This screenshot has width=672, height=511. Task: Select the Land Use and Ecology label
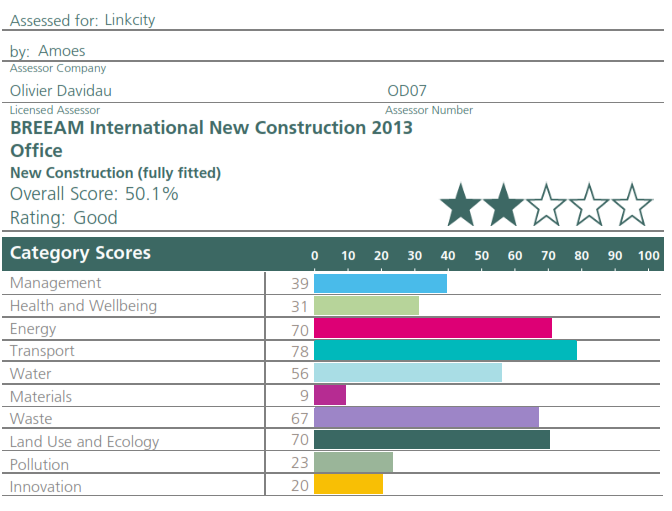coord(84,442)
